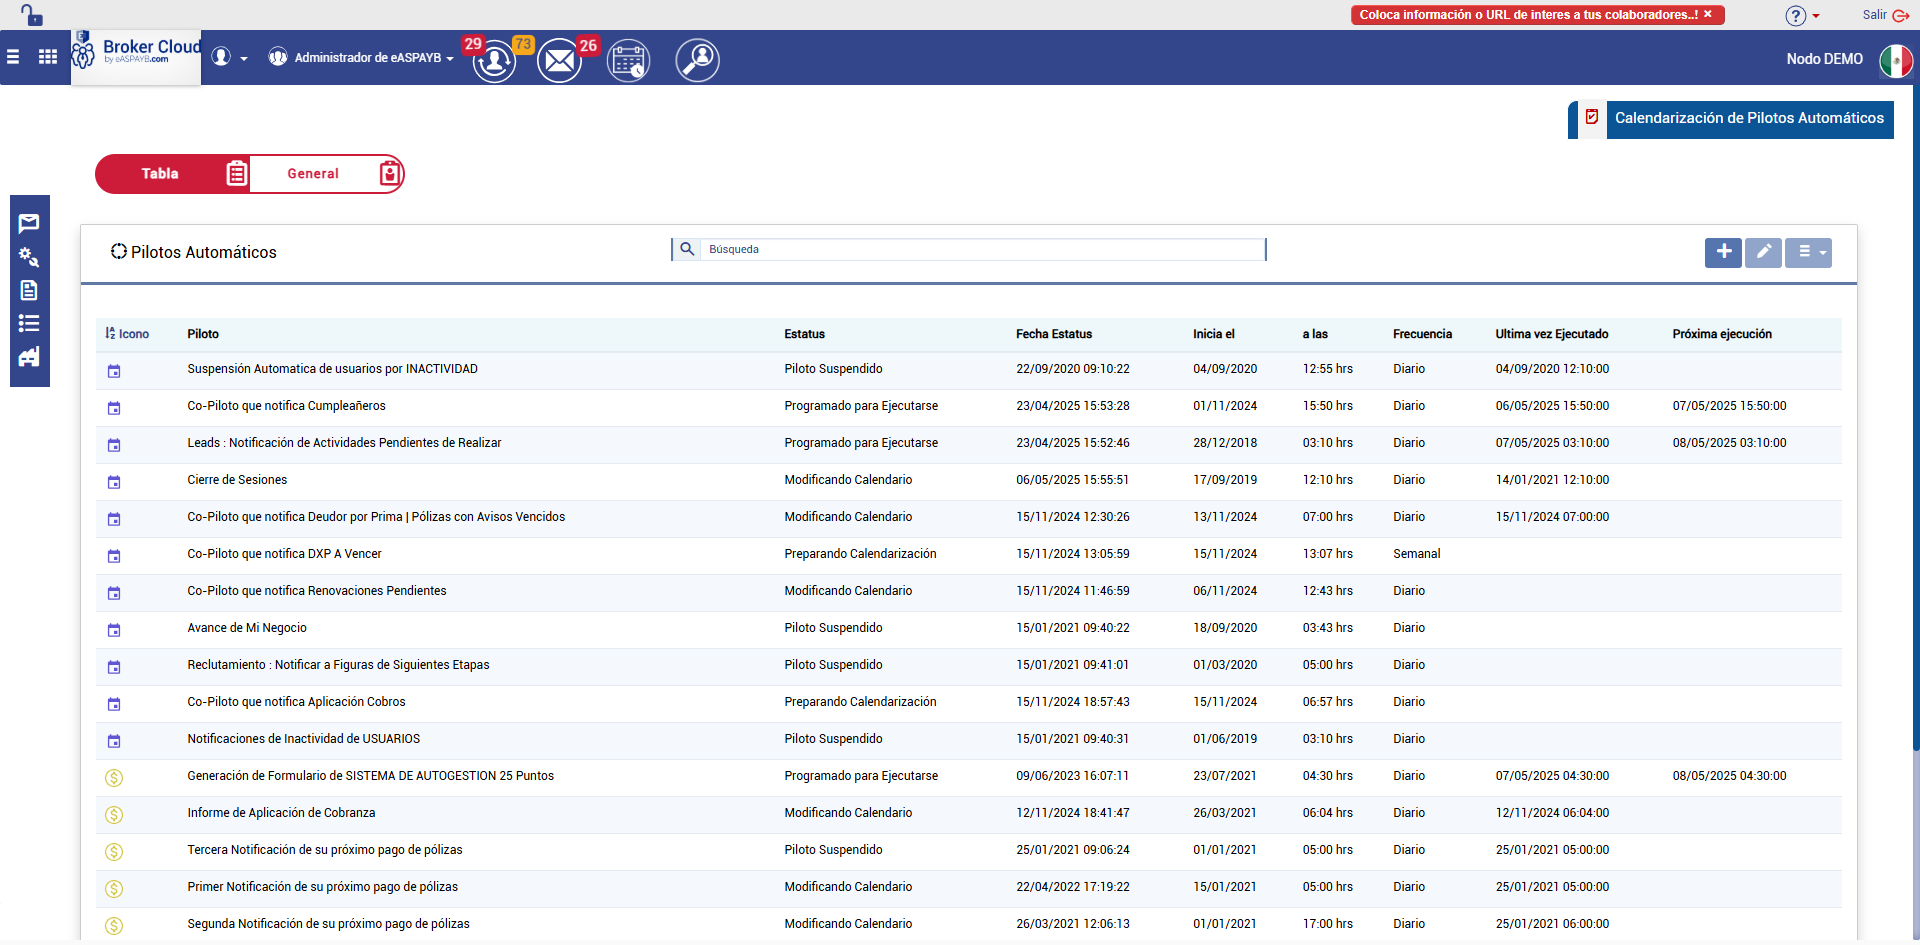Click the page vertical scrollbar
1920x945 pixels.
(1915, 420)
